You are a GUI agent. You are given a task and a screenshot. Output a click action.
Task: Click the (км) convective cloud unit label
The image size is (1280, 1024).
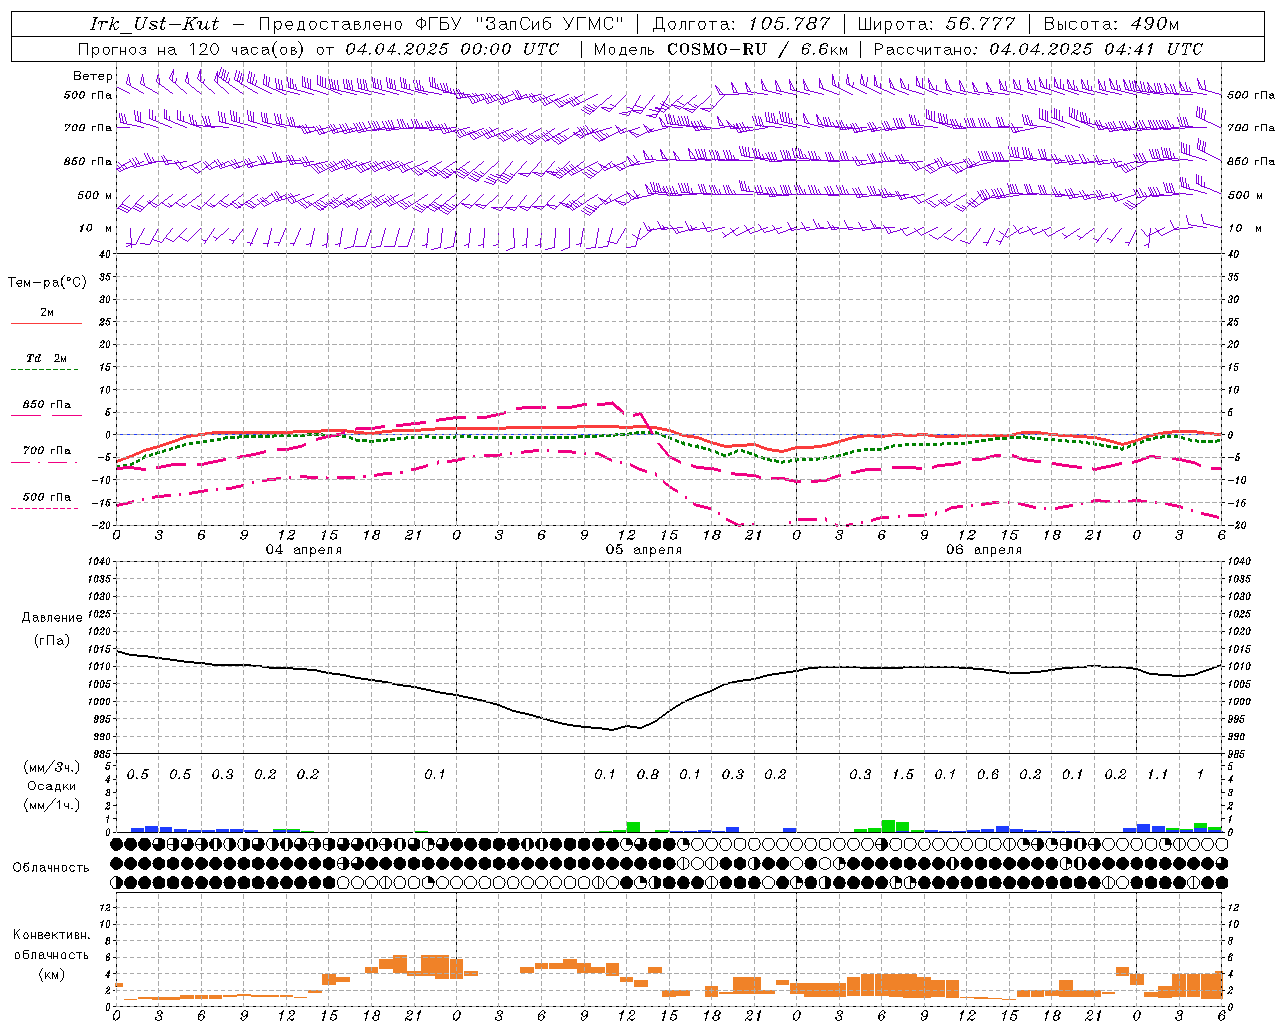click(52, 974)
